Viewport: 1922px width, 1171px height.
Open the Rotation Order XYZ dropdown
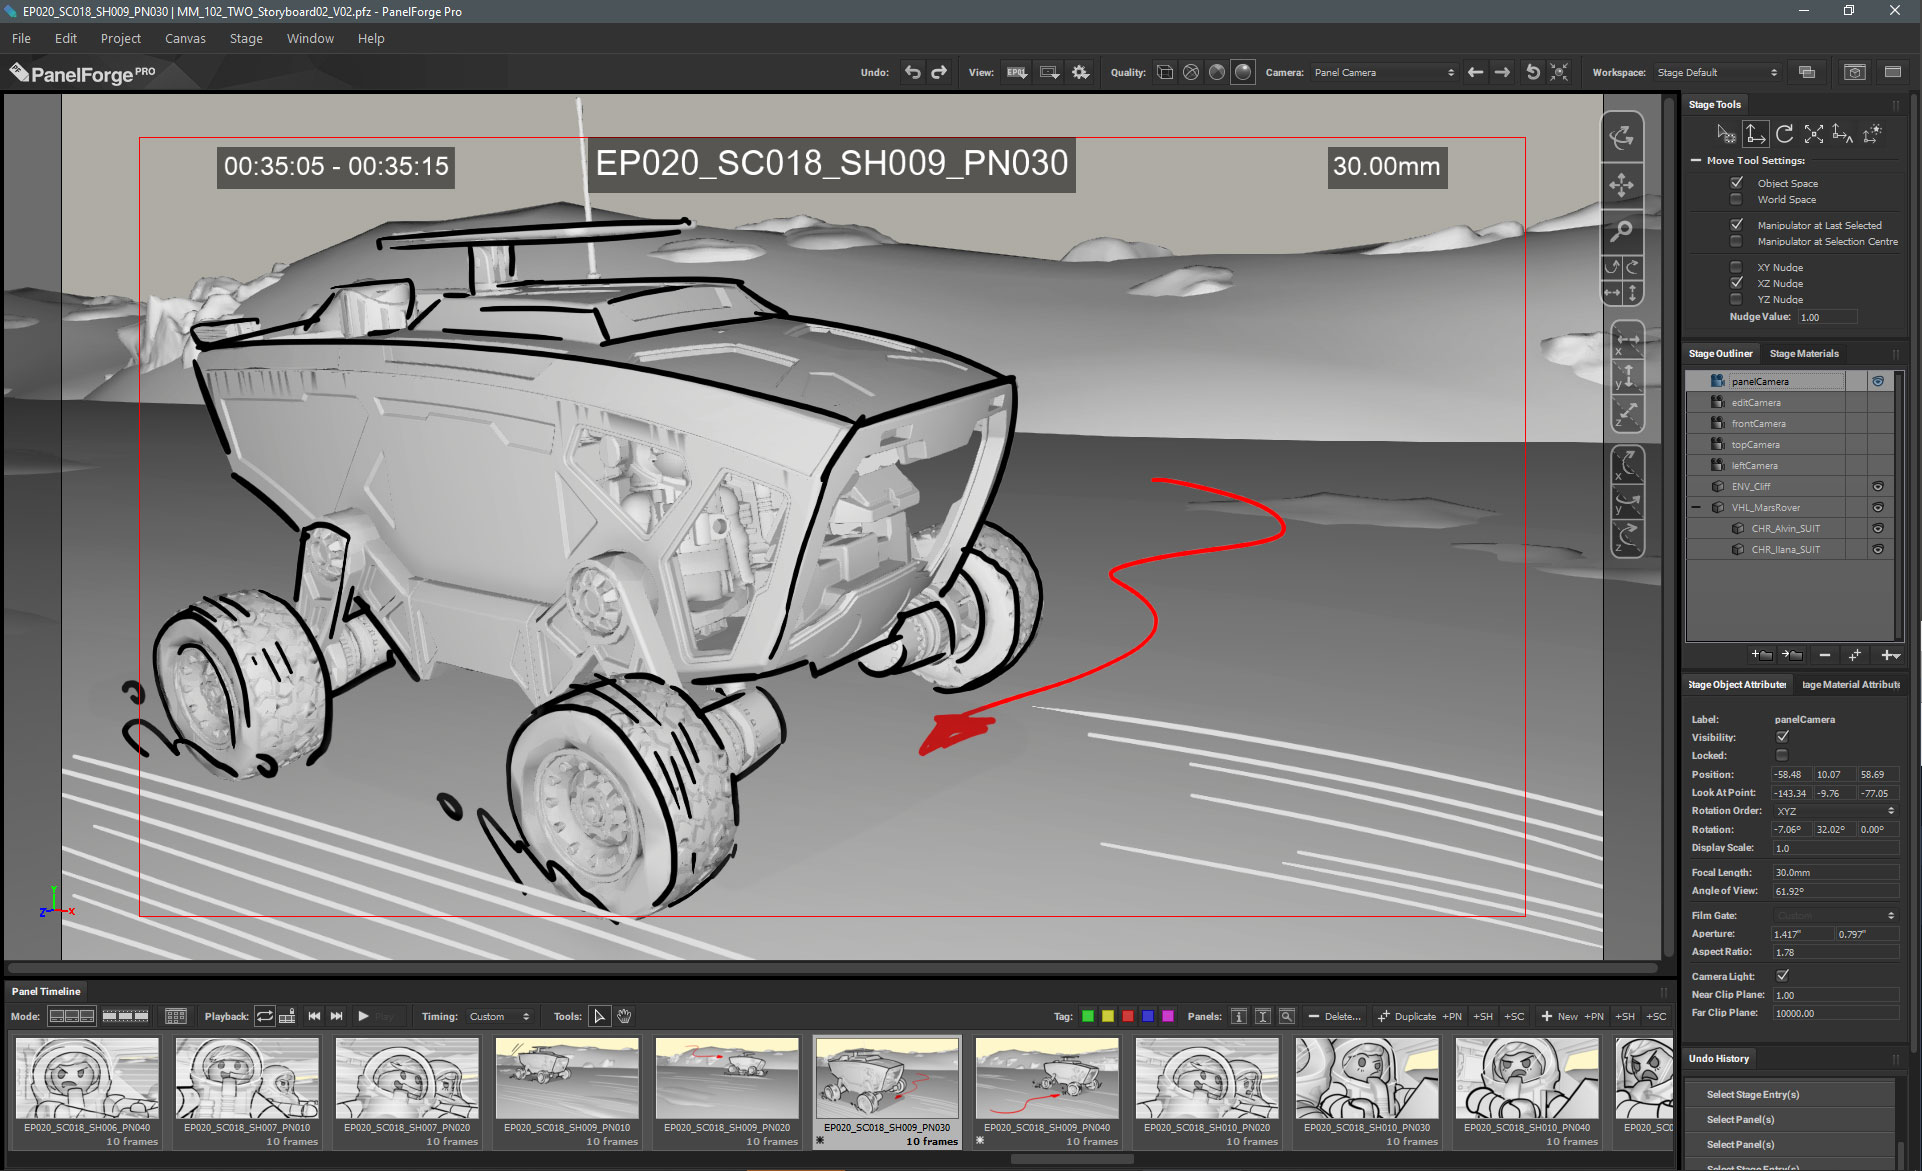click(1835, 811)
